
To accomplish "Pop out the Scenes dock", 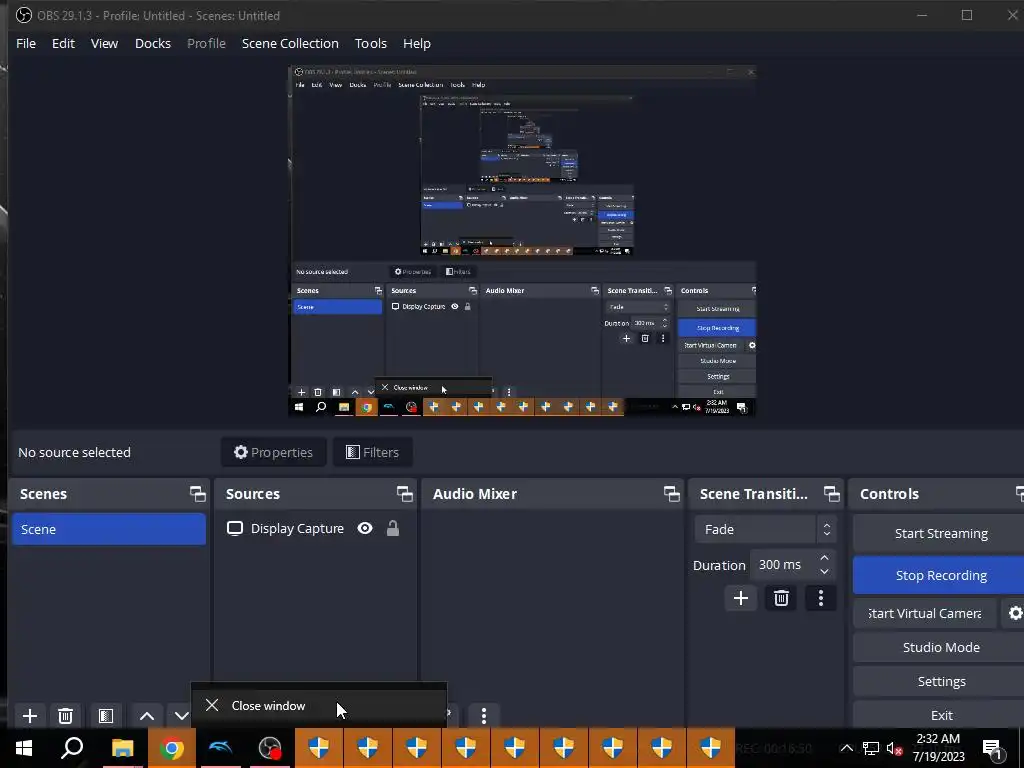I will (197, 494).
